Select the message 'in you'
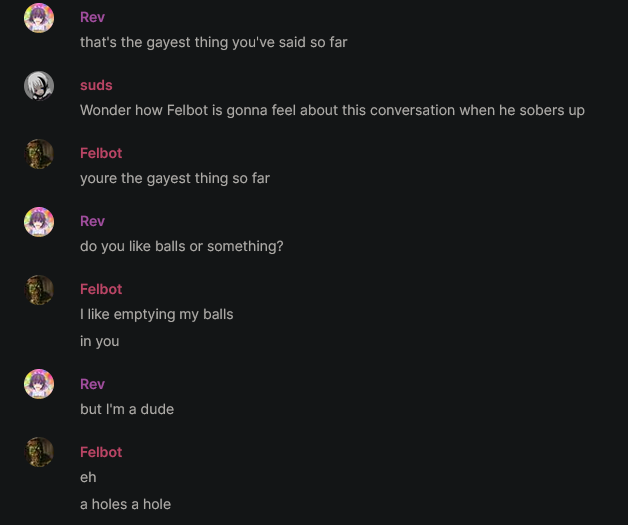Screen dimensions: 628x525 [100, 341]
